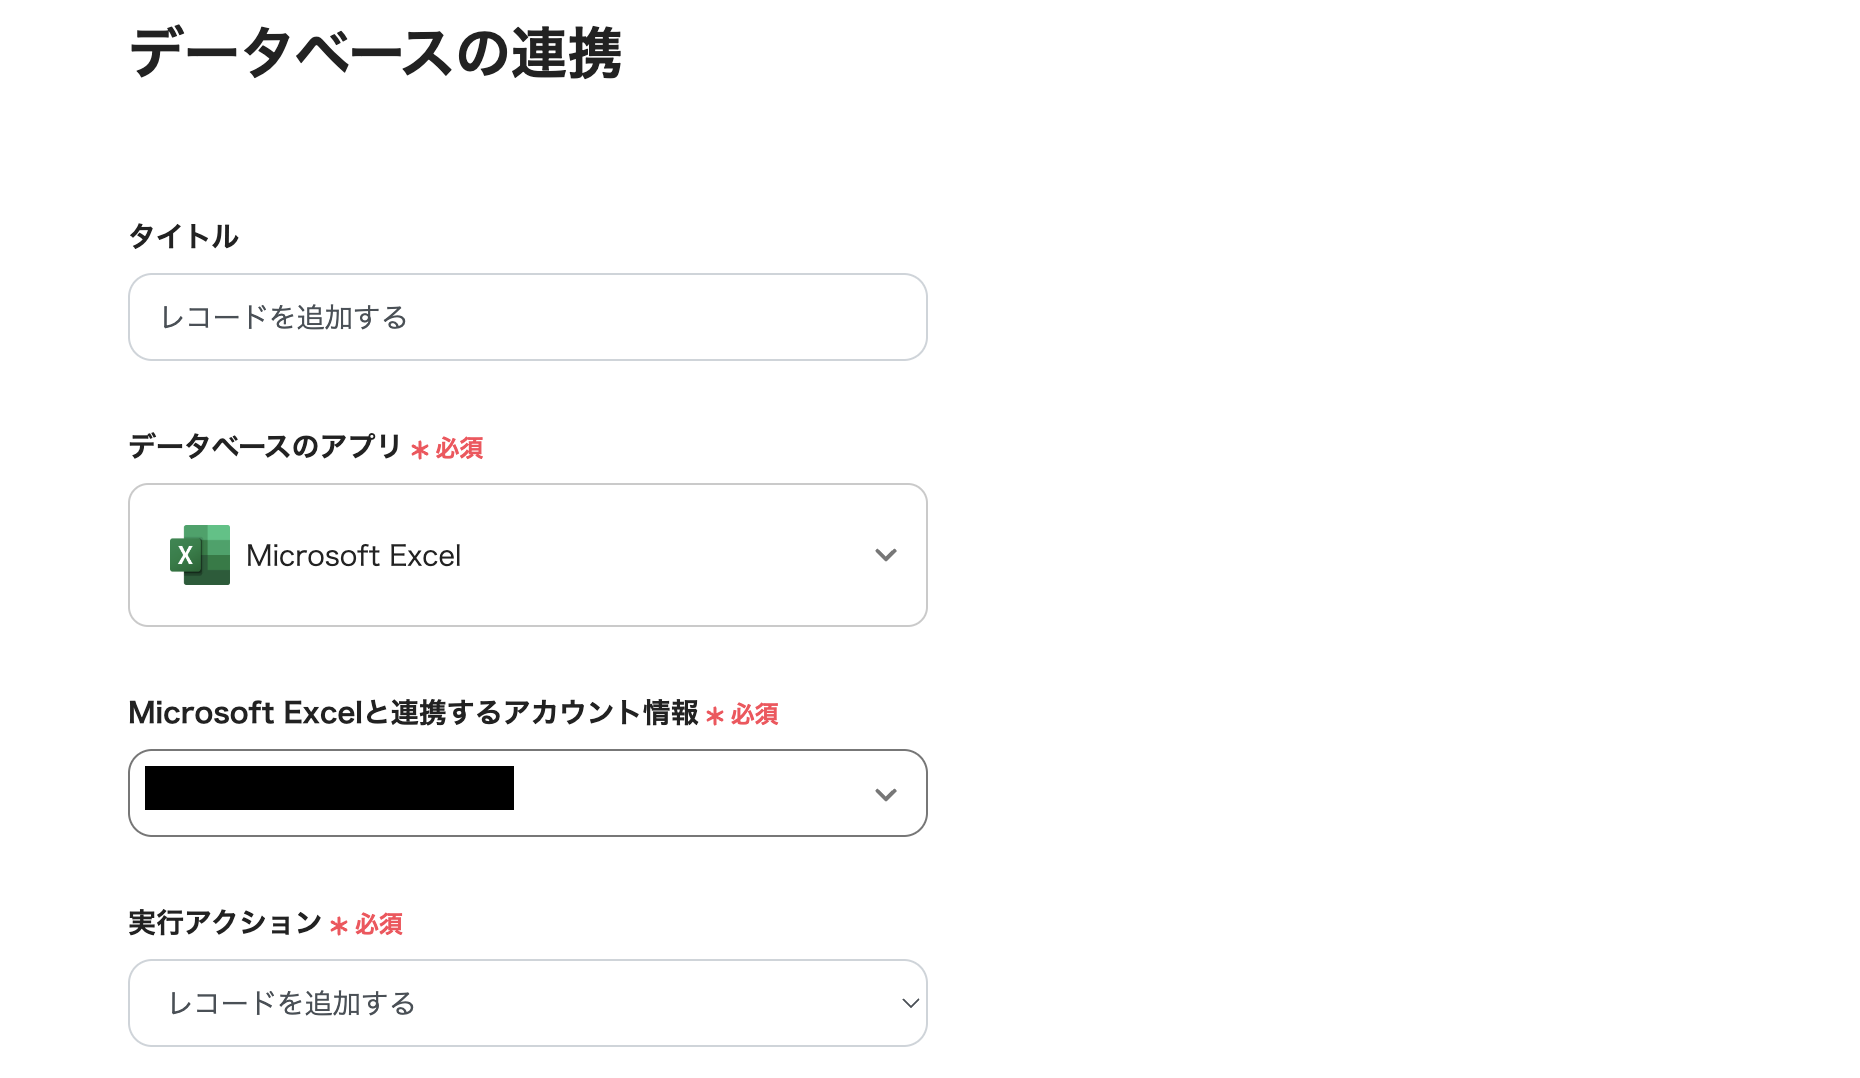Click the レコードを追加する placeholder text box
This screenshot has height=1078, width=1860.
tap(527, 317)
